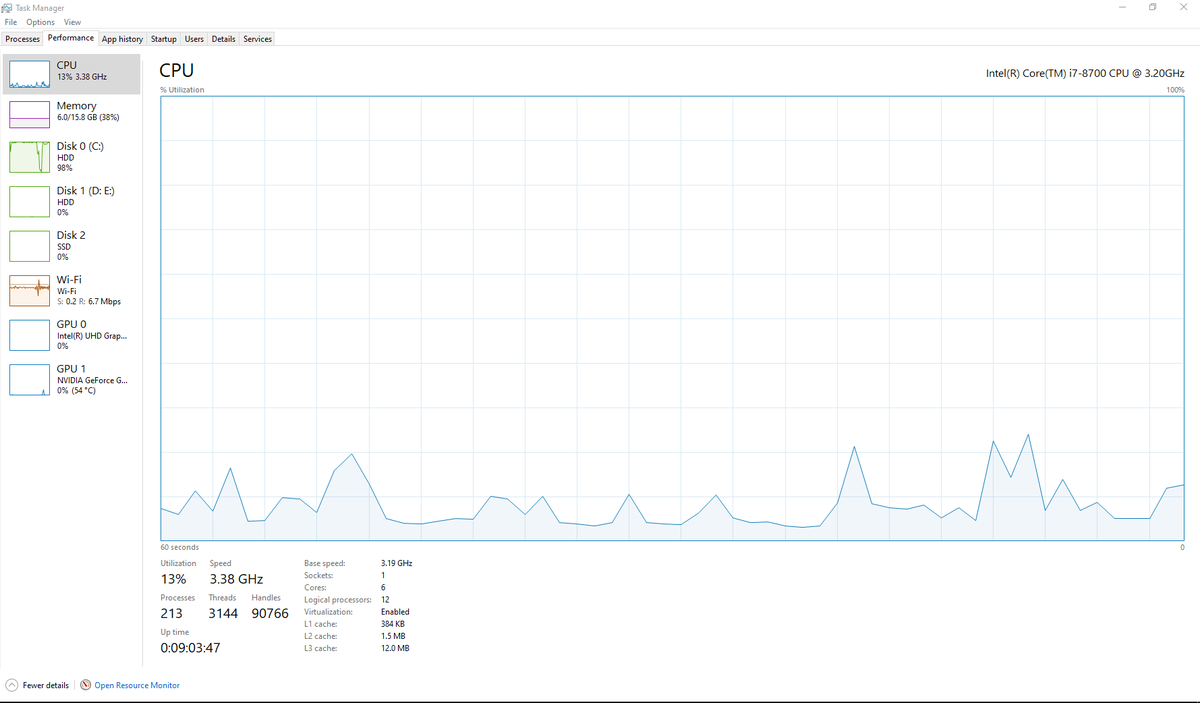
Task: Click the Processes count 213
Action: tap(171, 613)
